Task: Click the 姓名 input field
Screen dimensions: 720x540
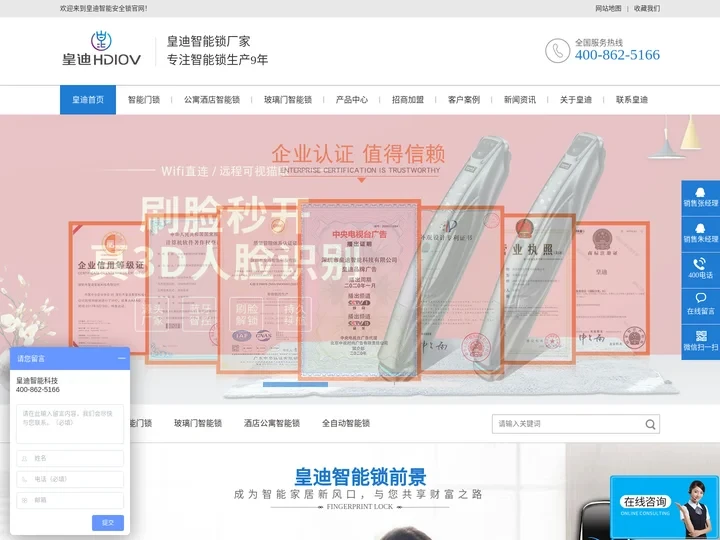Action: [70, 458]
